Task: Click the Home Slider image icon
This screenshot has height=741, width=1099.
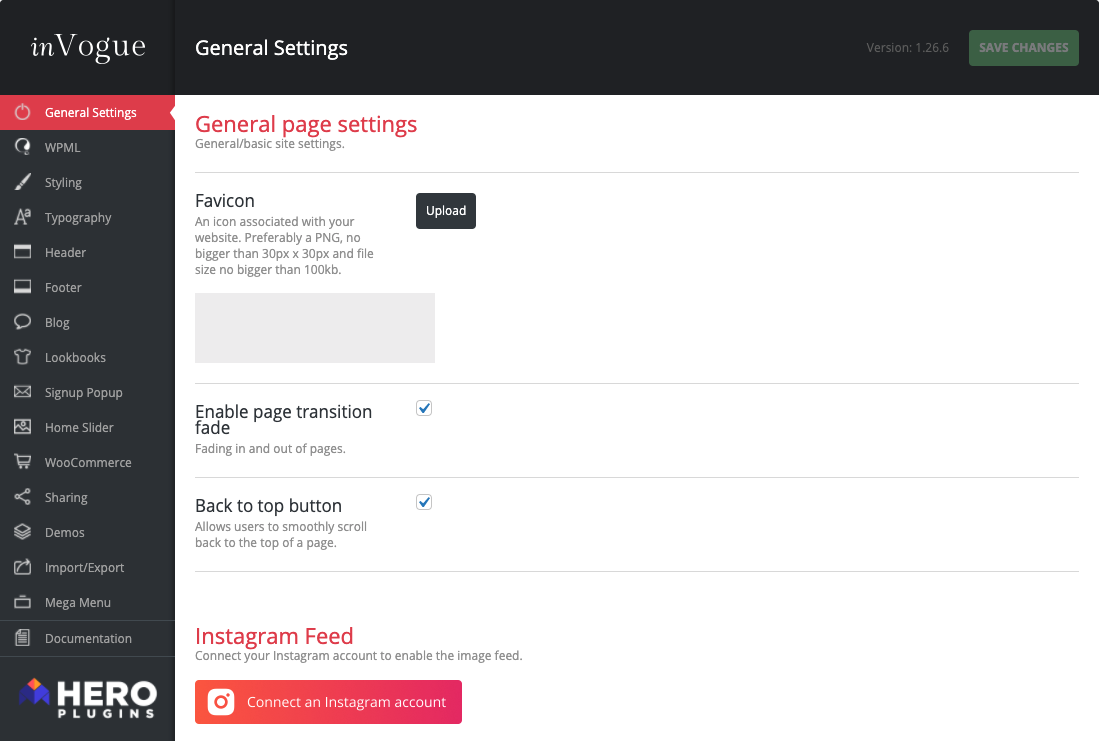Action: (22, 427)
